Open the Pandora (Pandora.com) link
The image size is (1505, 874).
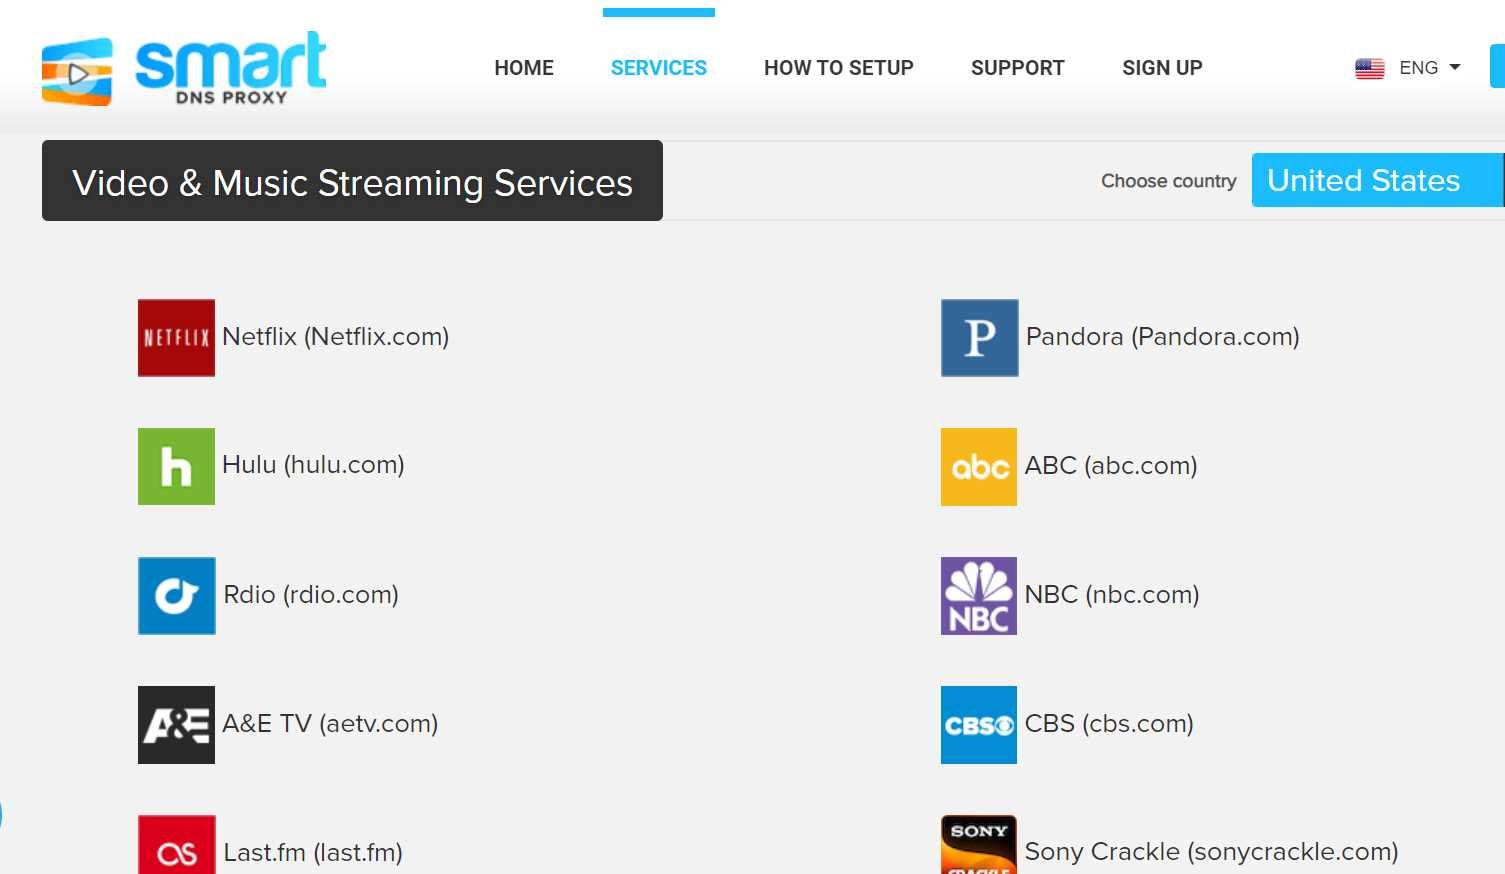[x=1163, y=337]
